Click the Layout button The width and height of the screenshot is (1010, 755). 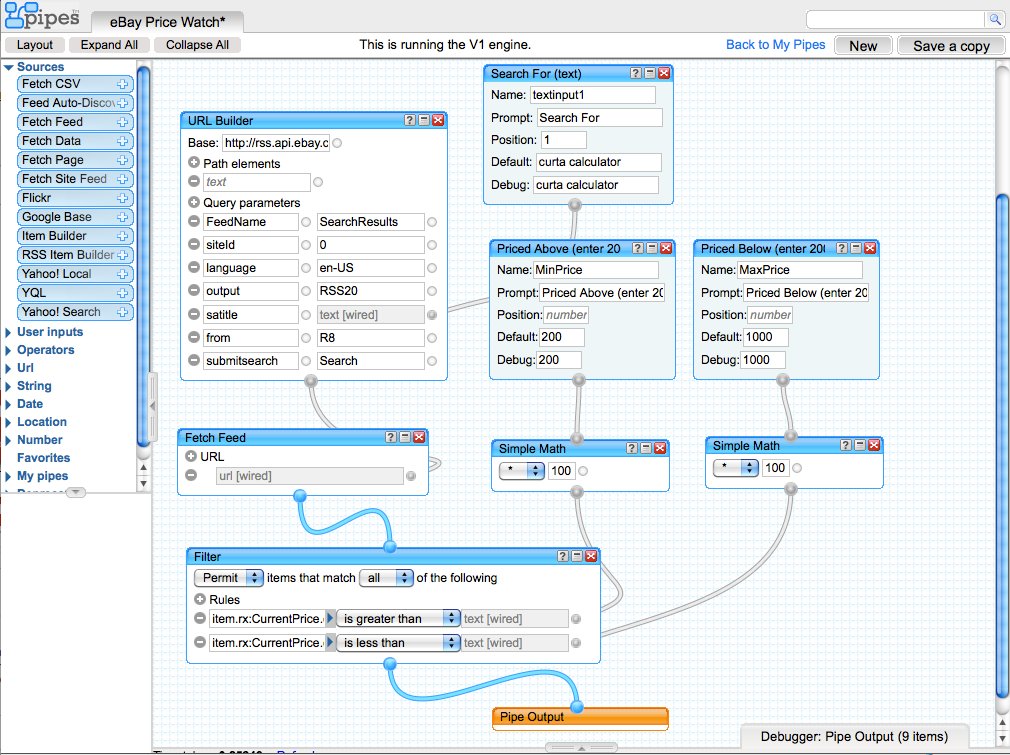[35, 44]
